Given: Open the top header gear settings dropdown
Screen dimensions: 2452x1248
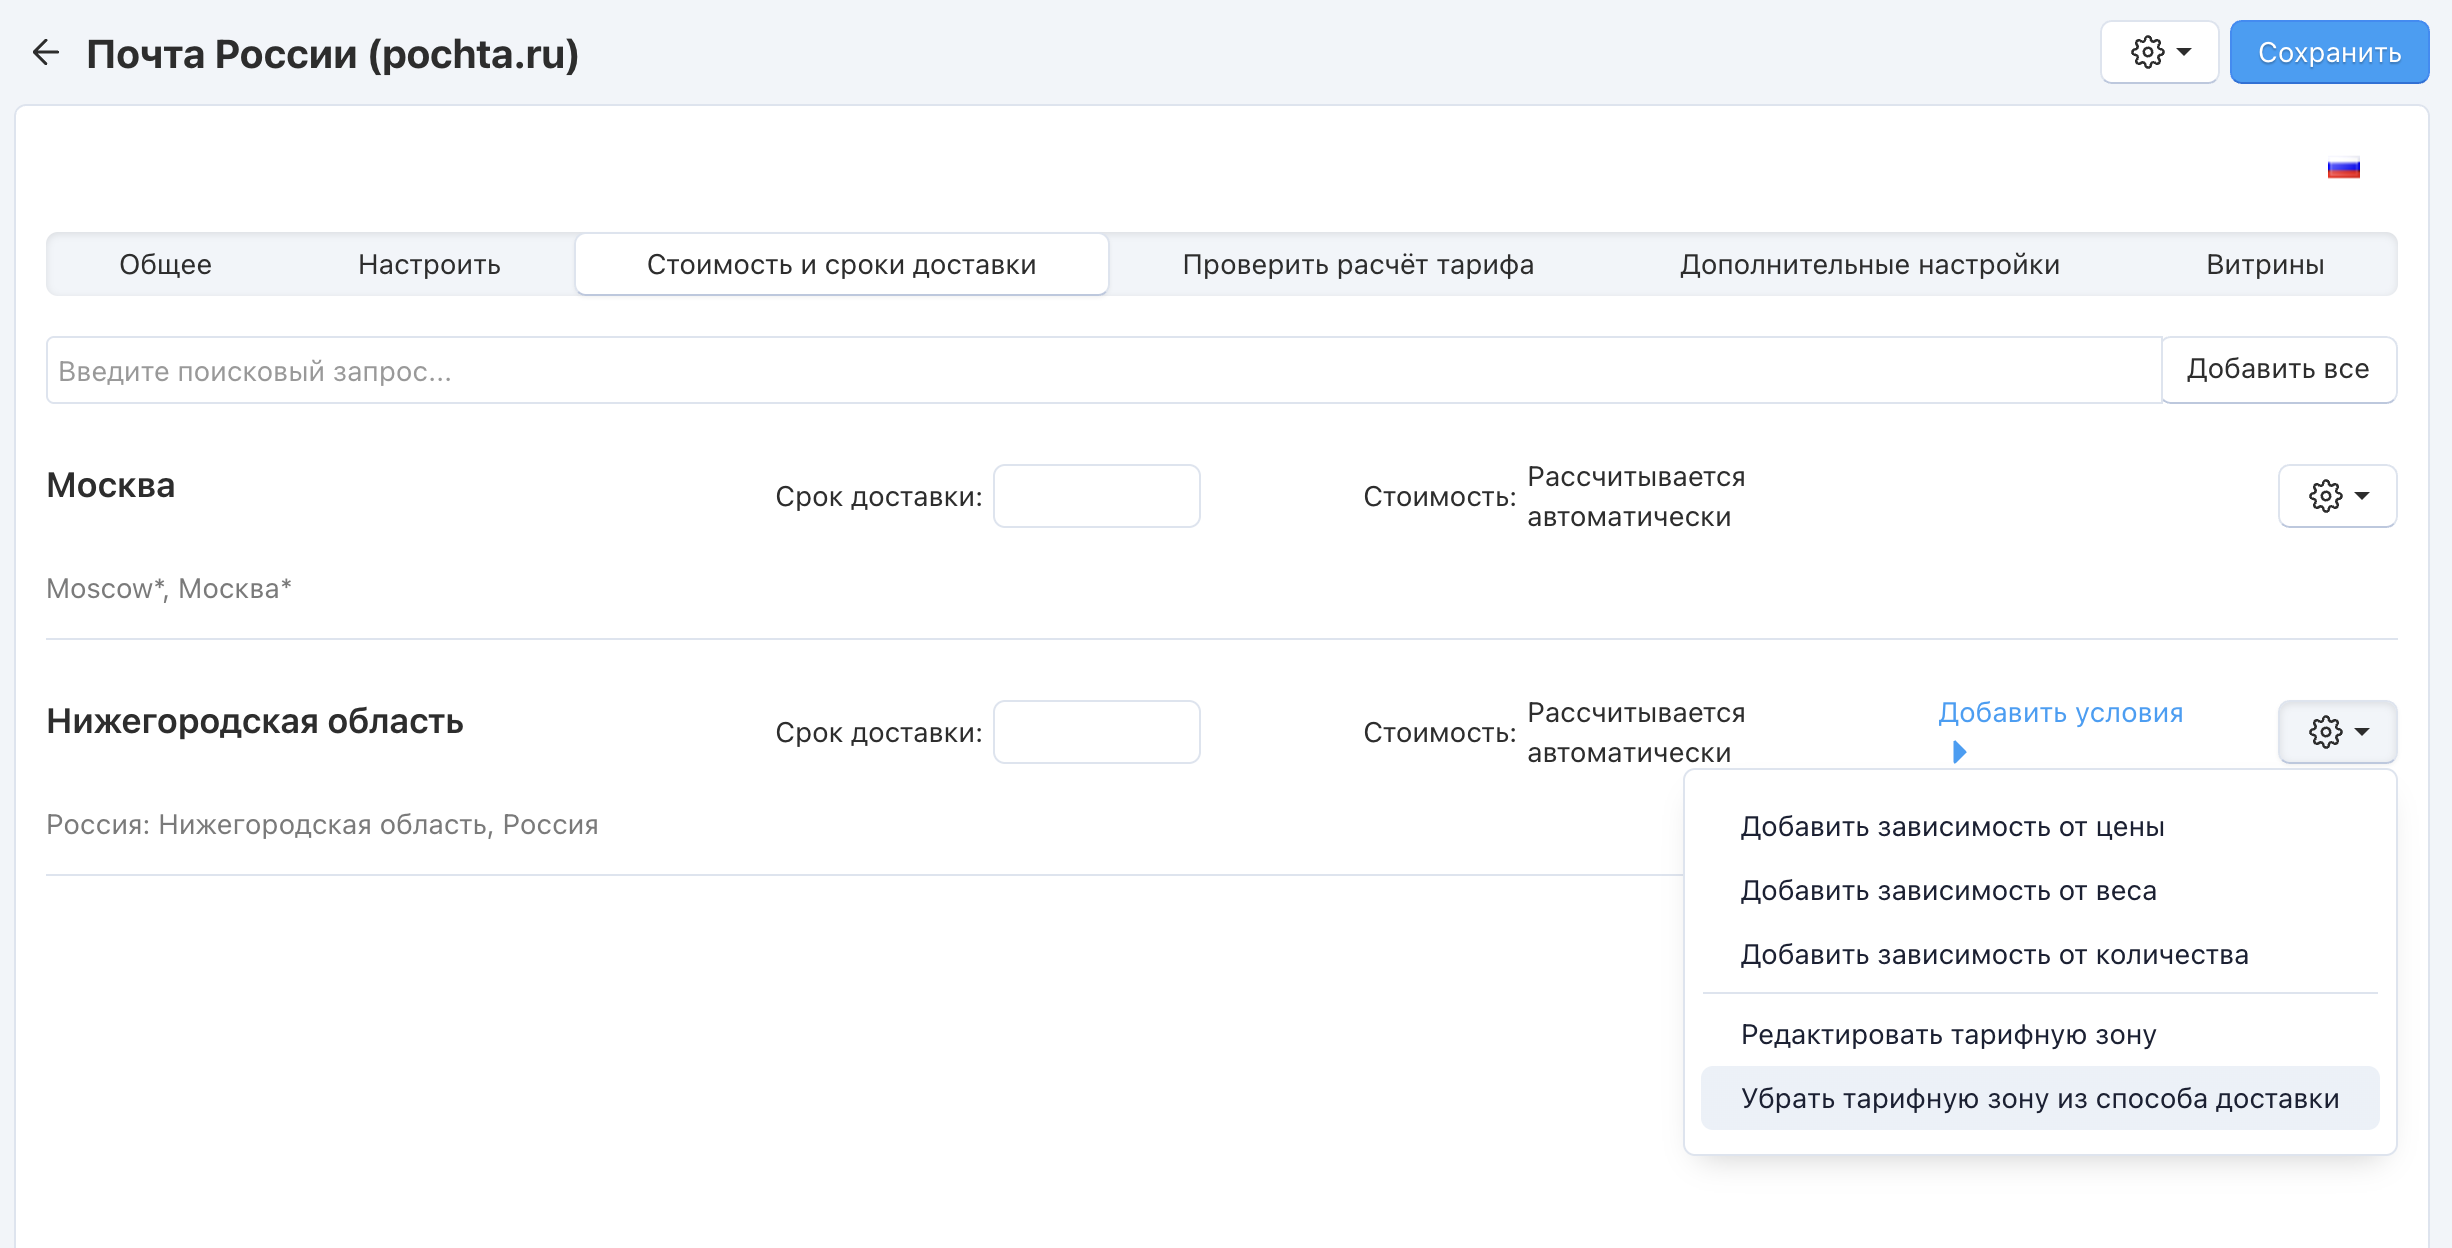Looking at the screenshot, I should 2159,52.
